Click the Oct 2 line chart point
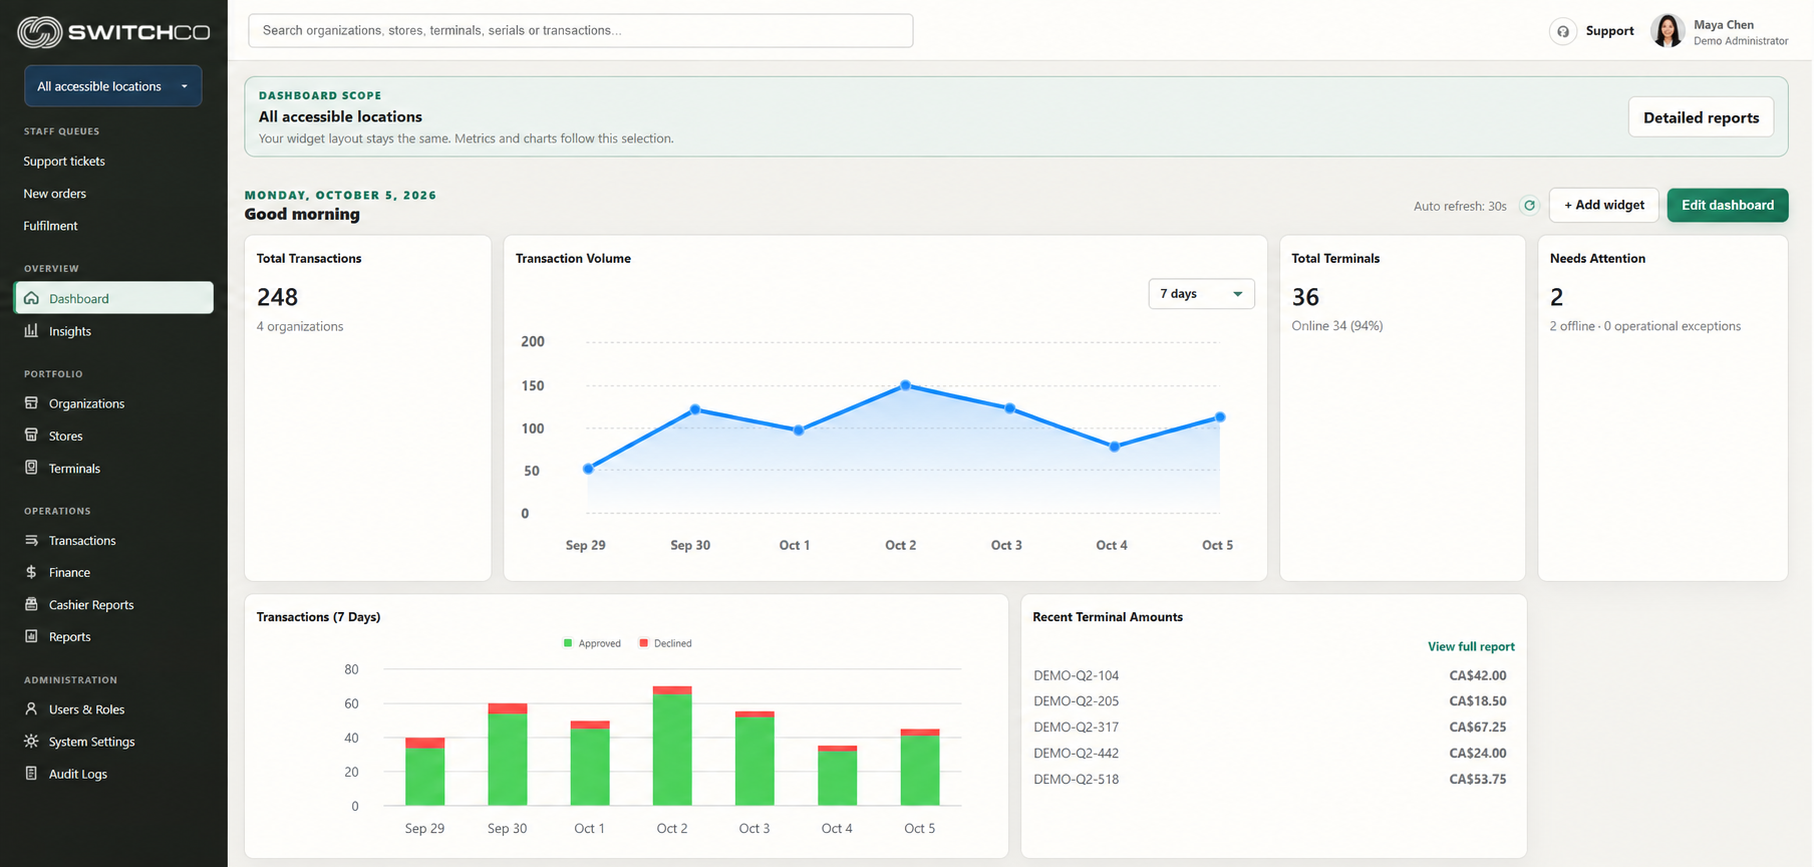1814x867 pixels. (905, 385)
